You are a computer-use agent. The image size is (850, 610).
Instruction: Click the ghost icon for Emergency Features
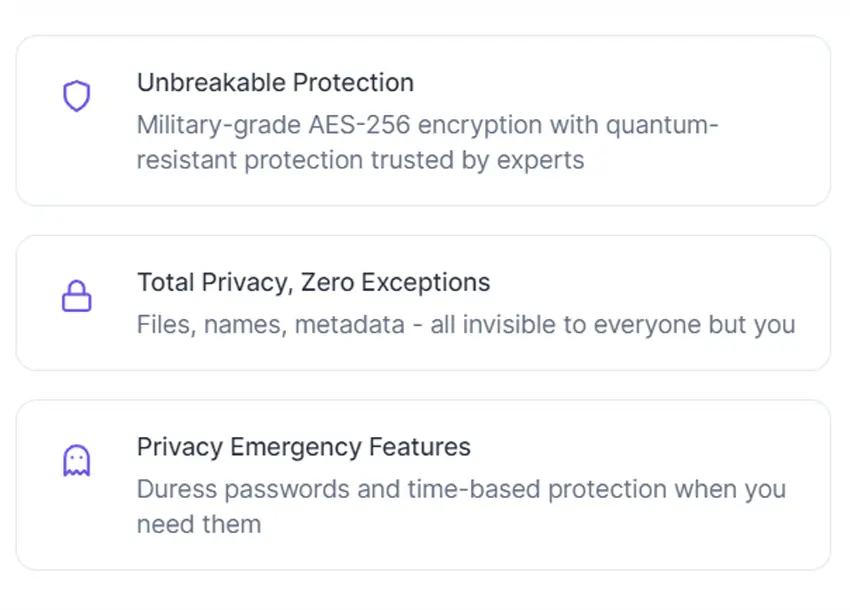(76, 460)
